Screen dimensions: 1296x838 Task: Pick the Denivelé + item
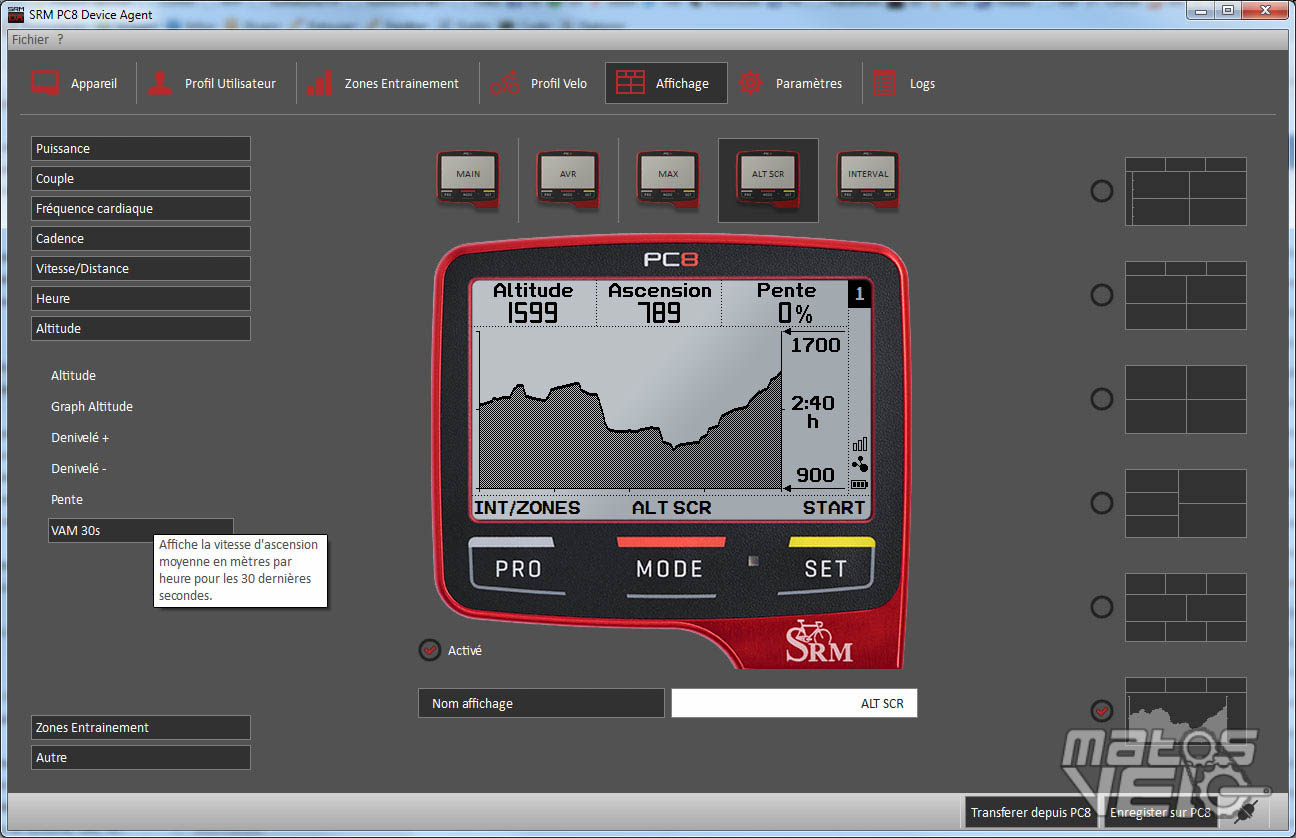(x=80, y=438)
